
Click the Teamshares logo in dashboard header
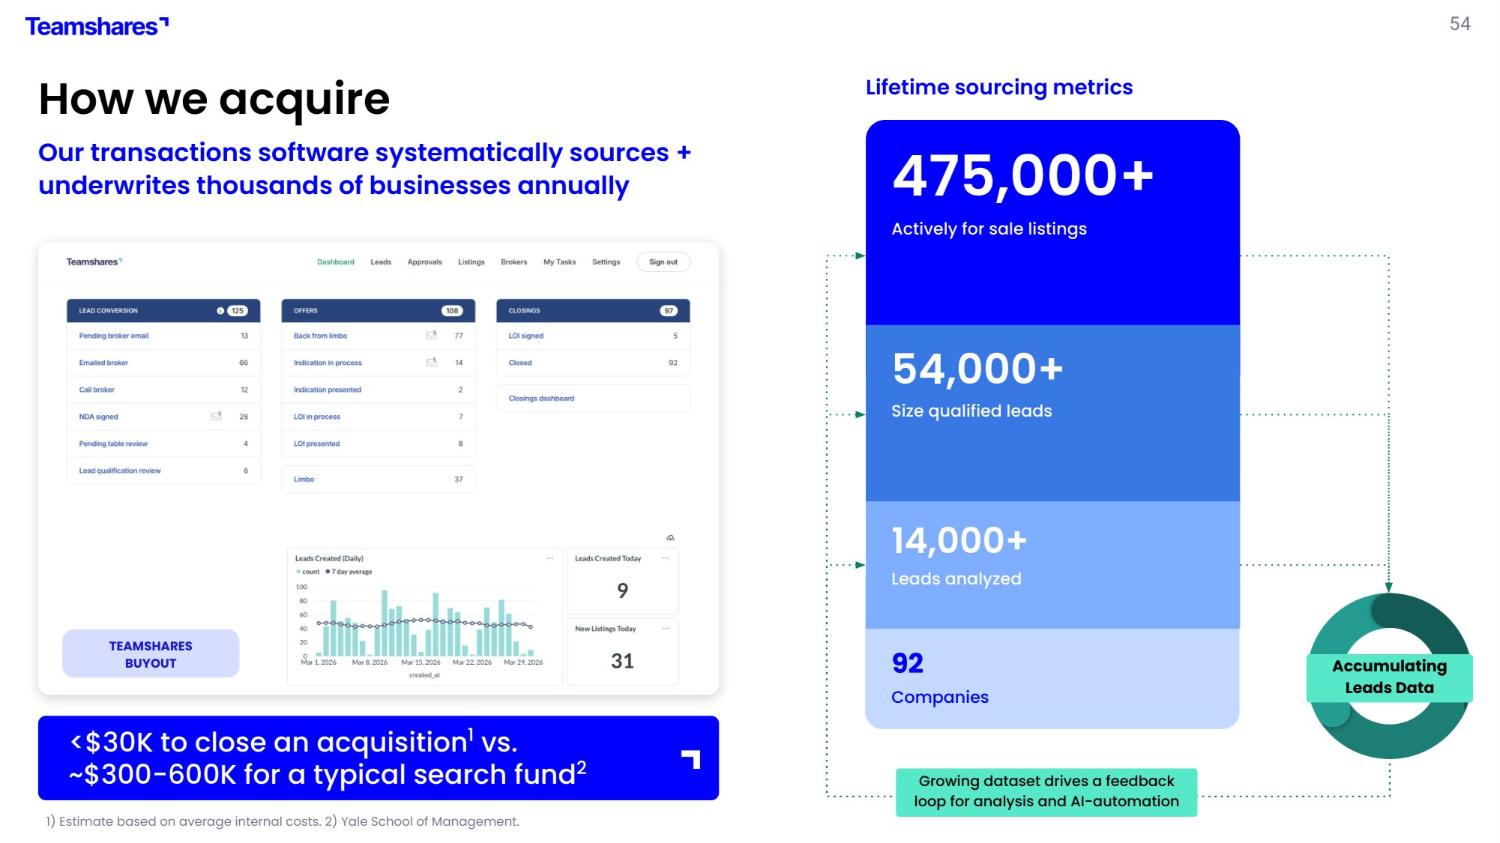click(x=94, y=262)
